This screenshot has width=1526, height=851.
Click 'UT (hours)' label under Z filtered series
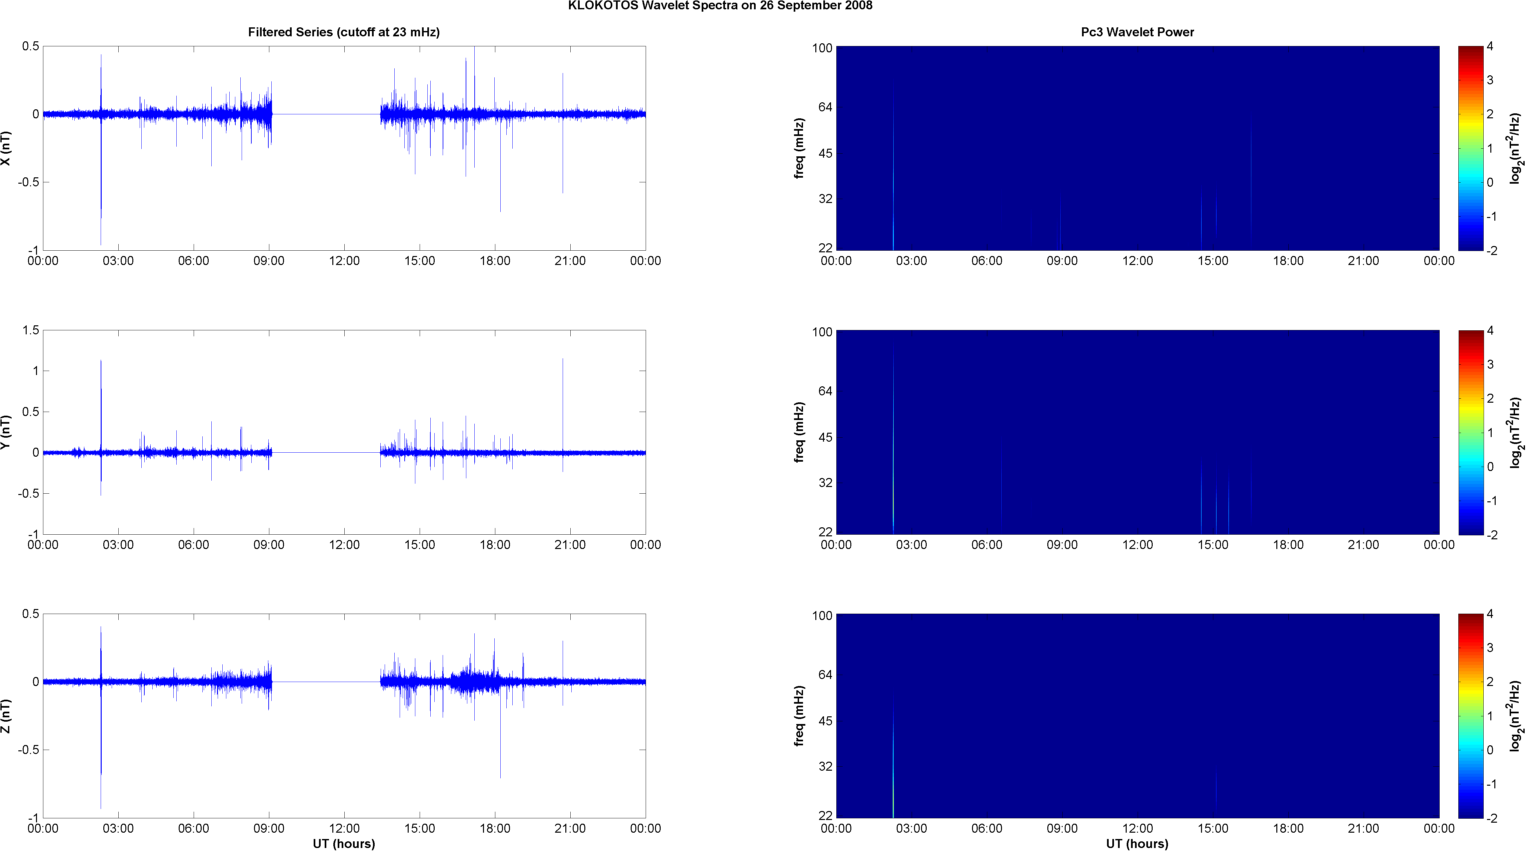tap(344, 844)
